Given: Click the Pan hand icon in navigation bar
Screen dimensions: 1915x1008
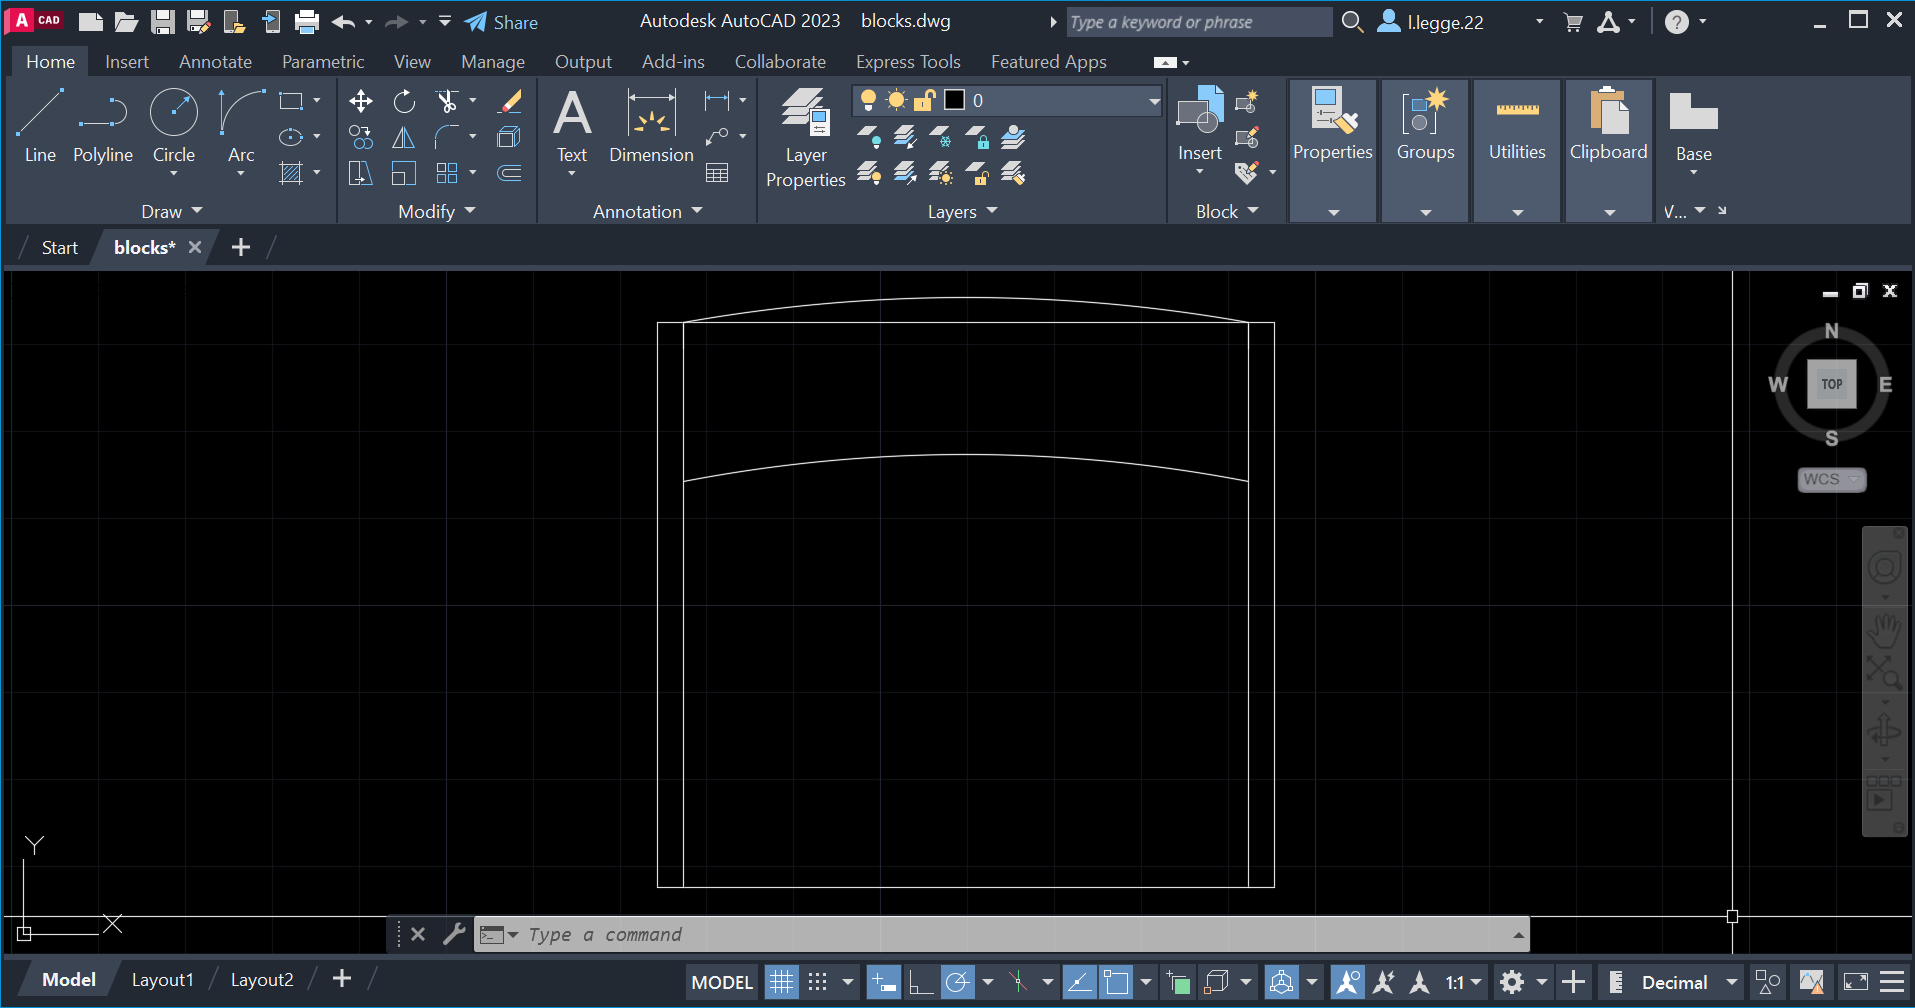Looking at the screenshot, I should coord(1884,632).
